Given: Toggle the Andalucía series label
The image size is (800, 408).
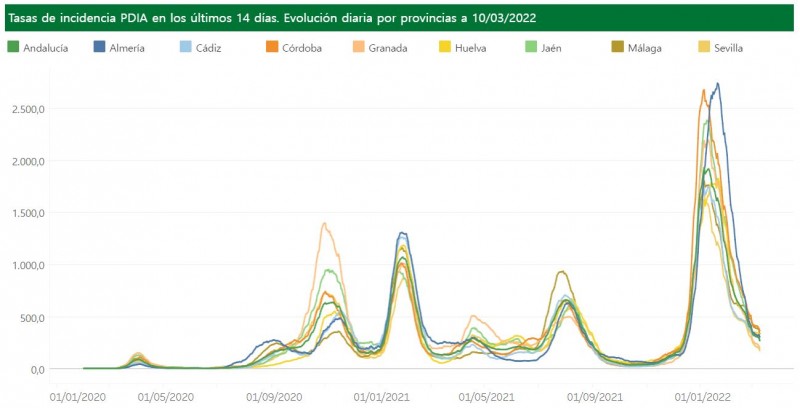Looking at the screenshot, I should point(45,48).
